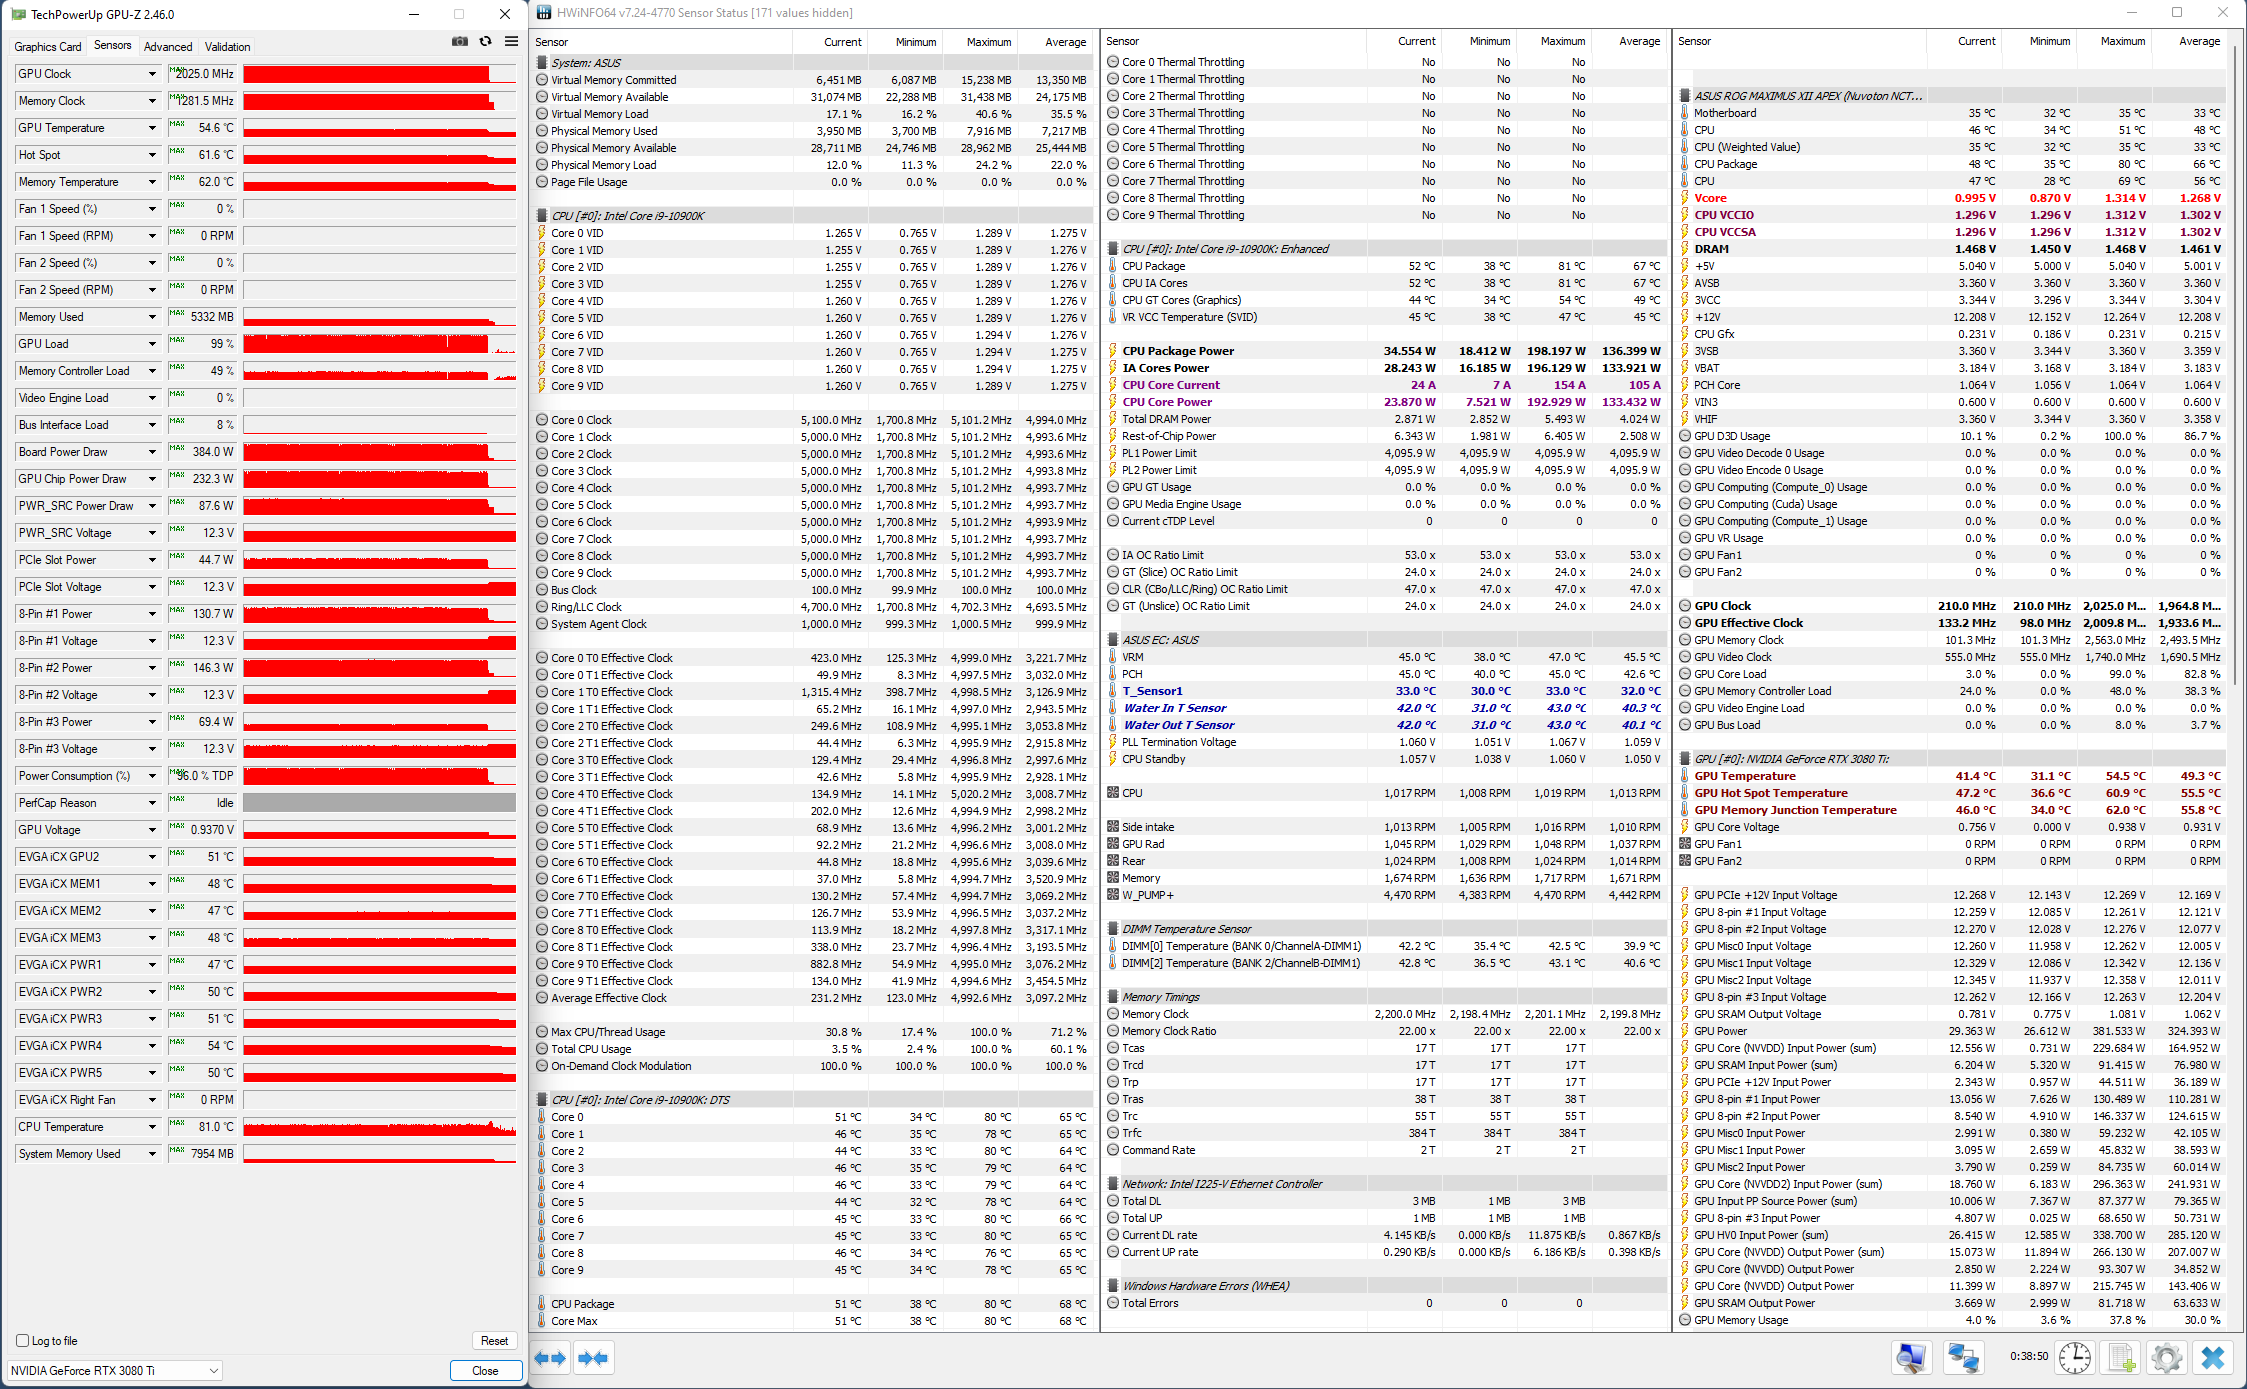The image size is (2247, 1389).
Task: Click the HWiNFO blue X close-sensors icon
Action: [x=2212, y=1358]
